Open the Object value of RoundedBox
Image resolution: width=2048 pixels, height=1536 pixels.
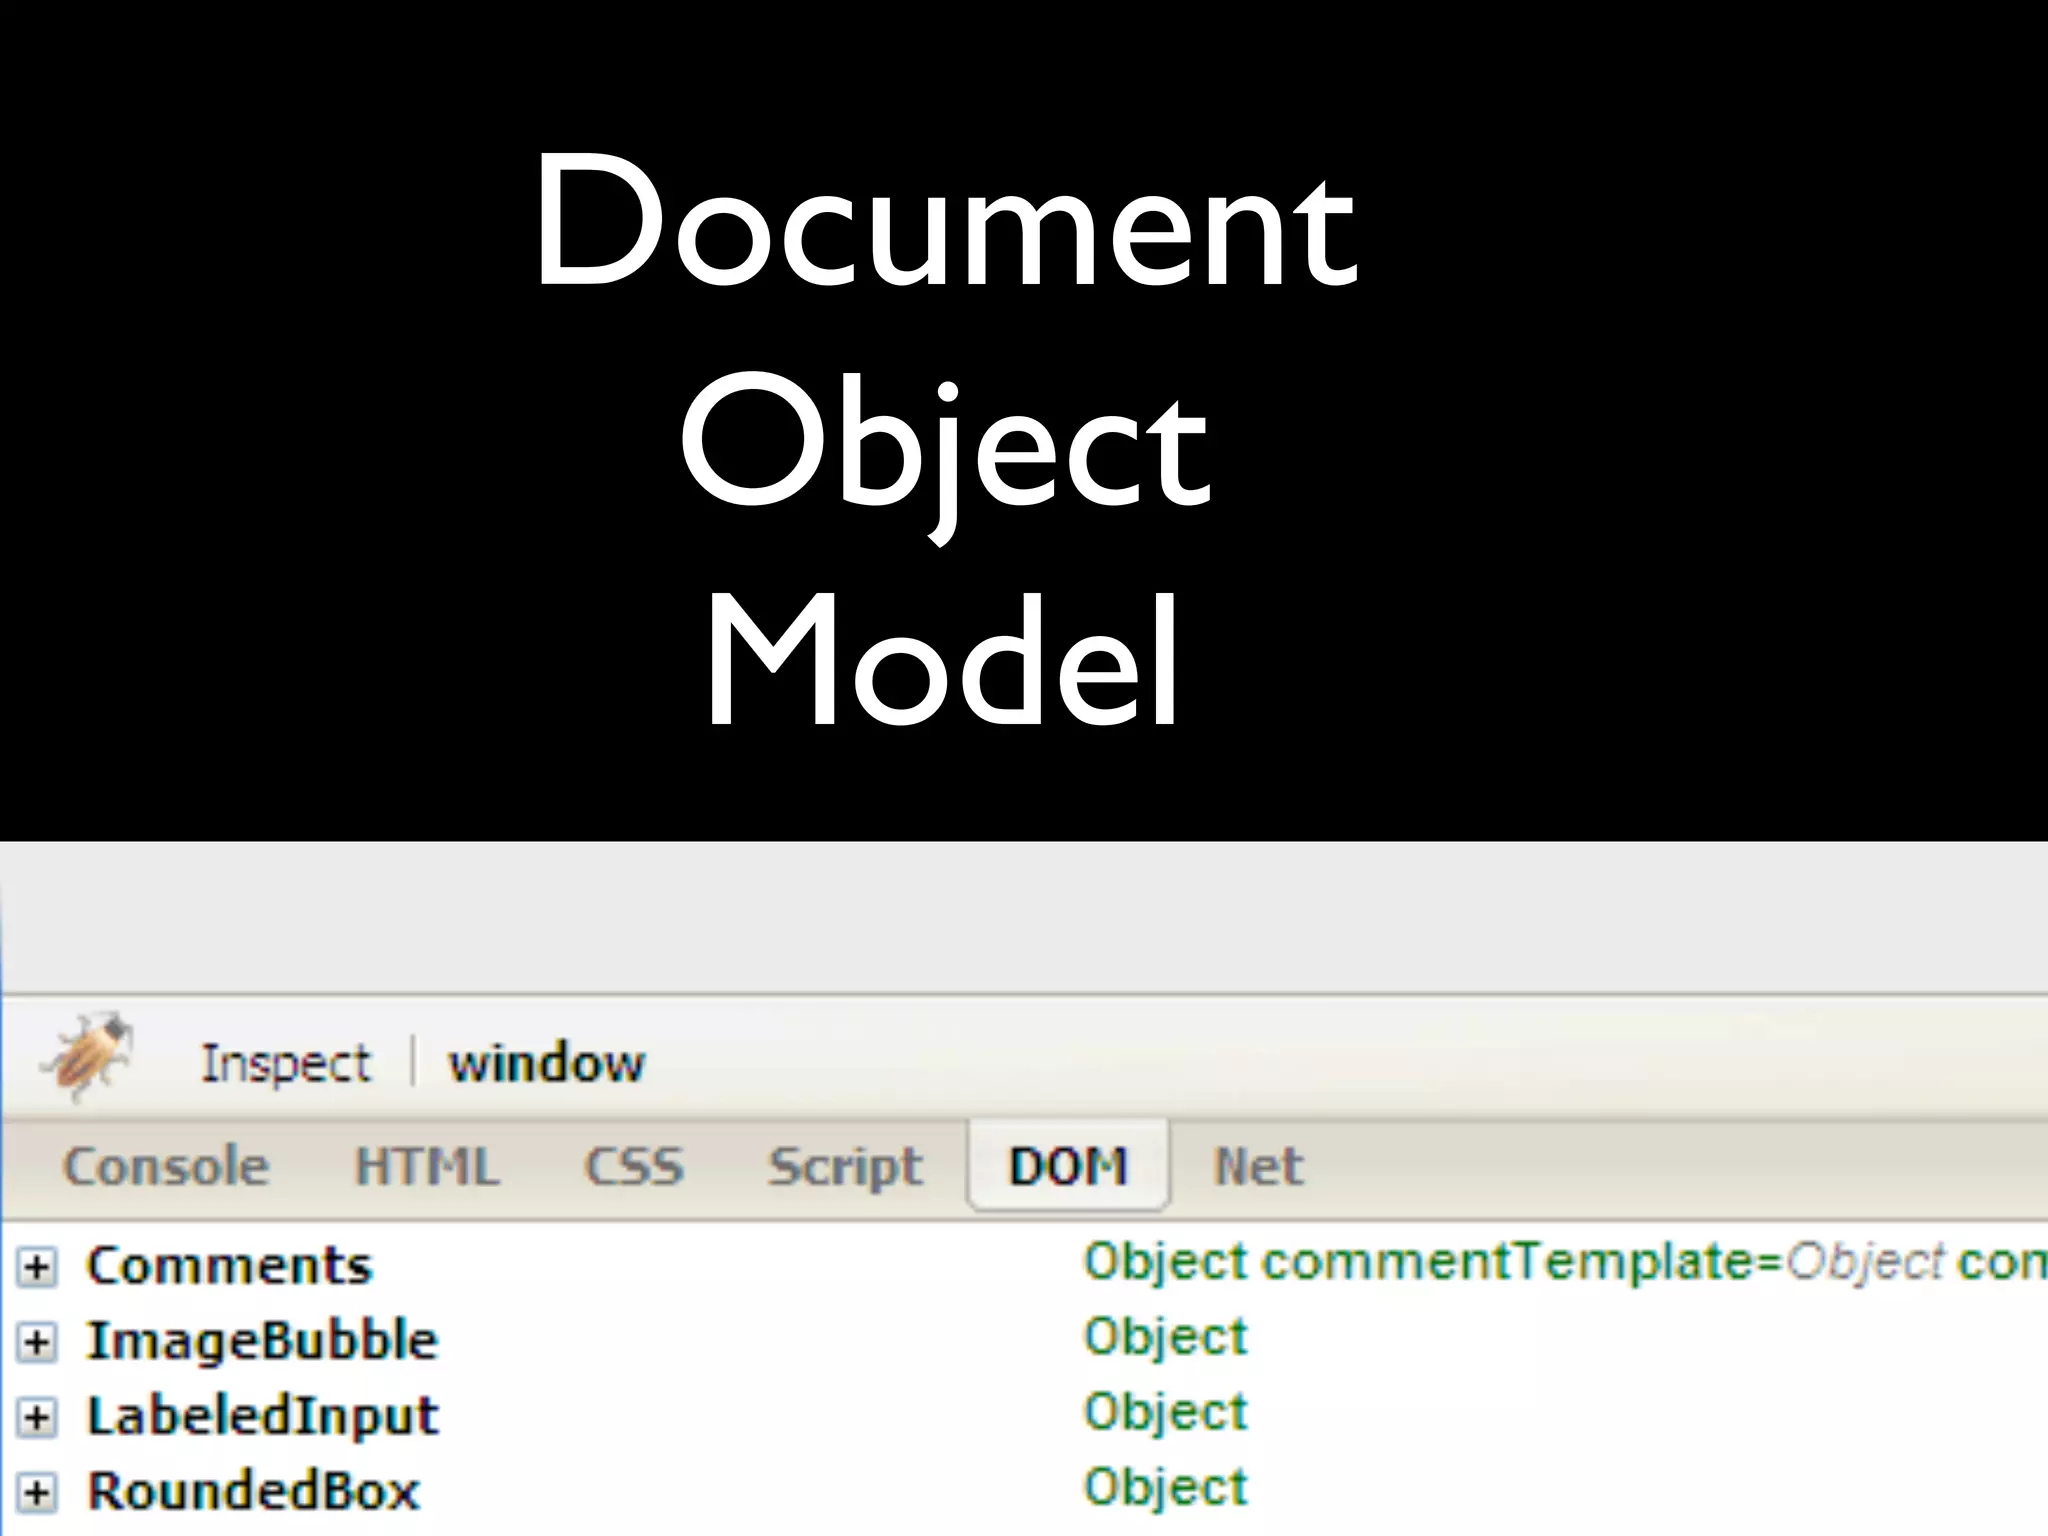(1166, 1487)
